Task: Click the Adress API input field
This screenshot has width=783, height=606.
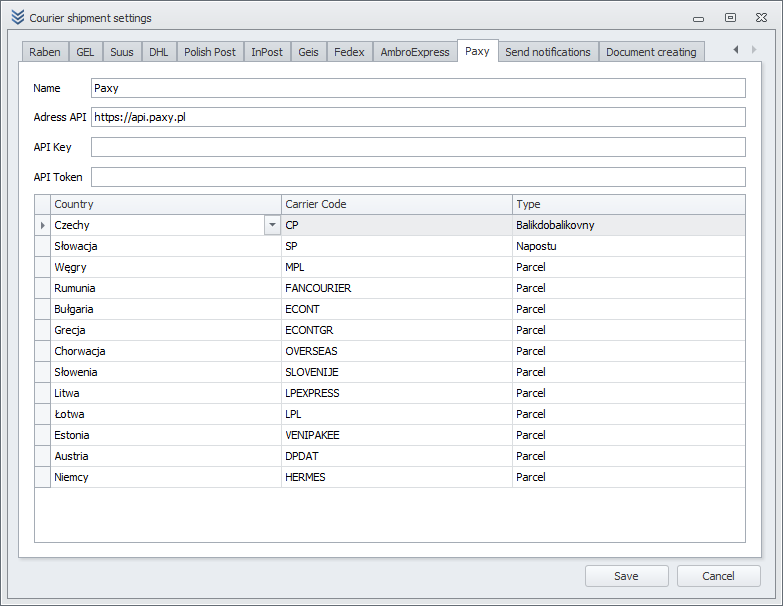Action: click(418, 117)
